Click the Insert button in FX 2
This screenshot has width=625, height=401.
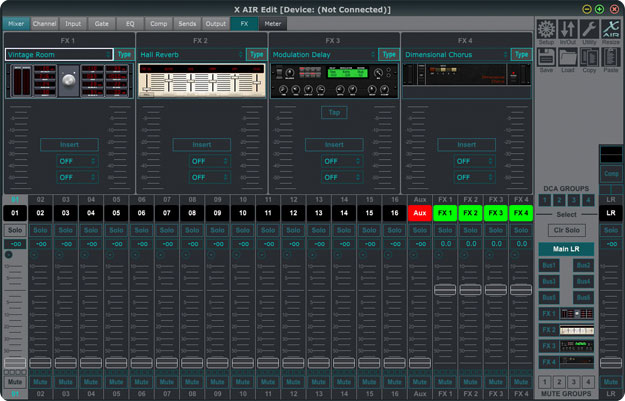coord(202,144)
